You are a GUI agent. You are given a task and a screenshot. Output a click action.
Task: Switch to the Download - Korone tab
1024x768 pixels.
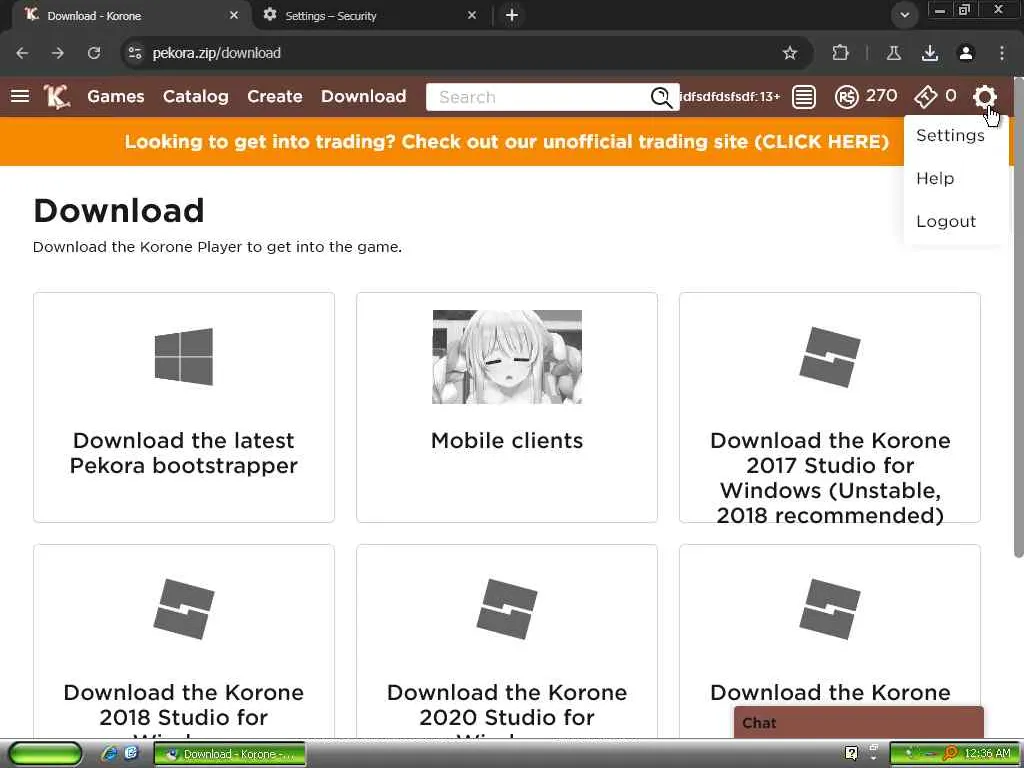pos(131,15)
